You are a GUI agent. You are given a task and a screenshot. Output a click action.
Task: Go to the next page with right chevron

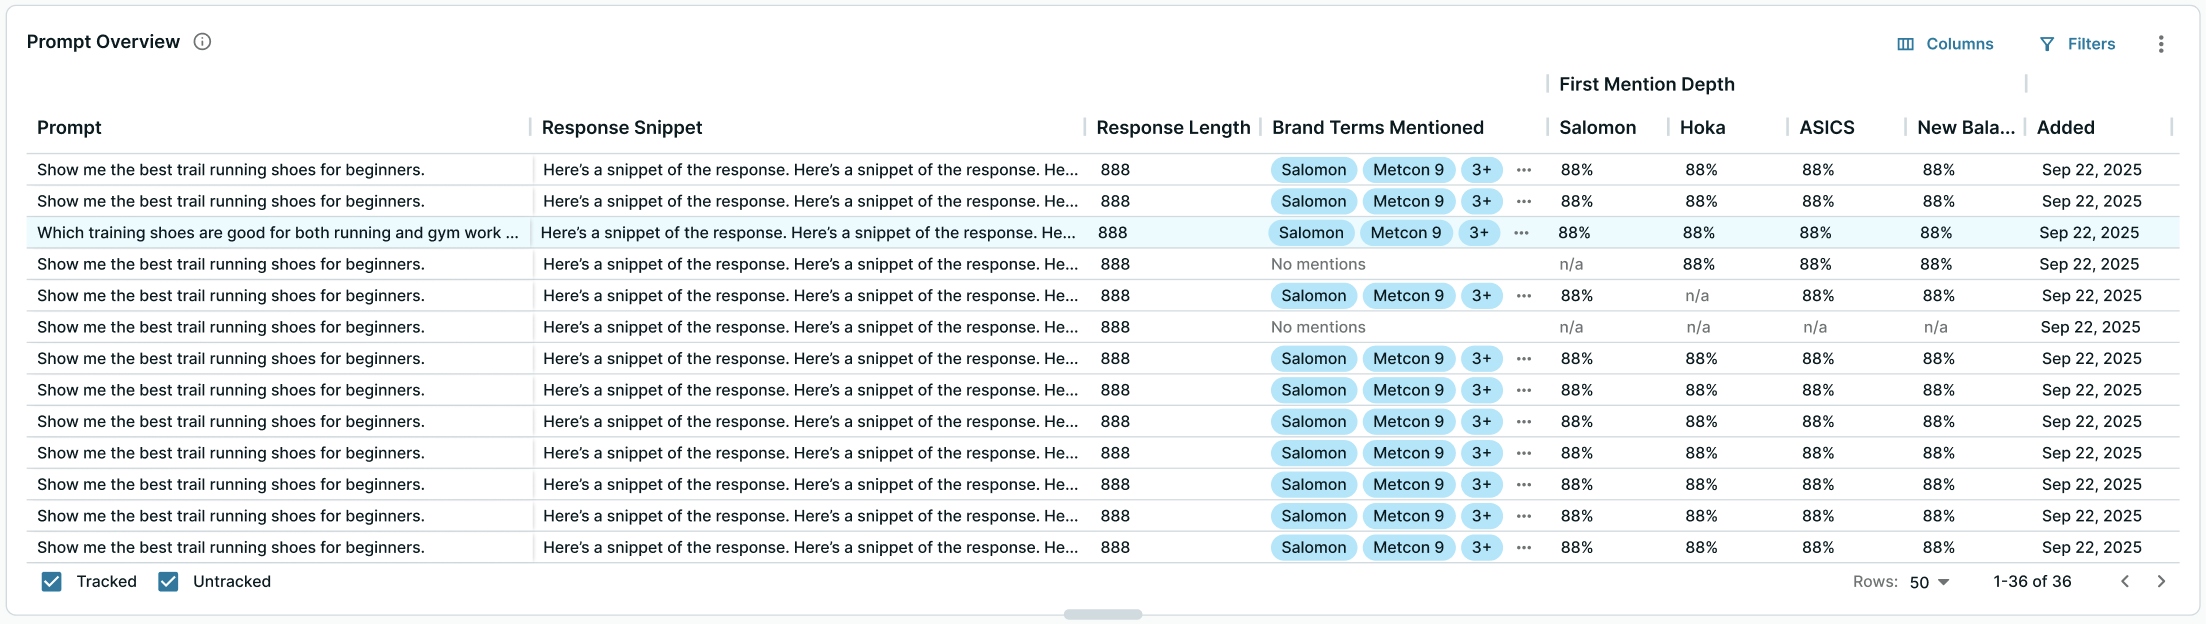(x=2161, y=582)
